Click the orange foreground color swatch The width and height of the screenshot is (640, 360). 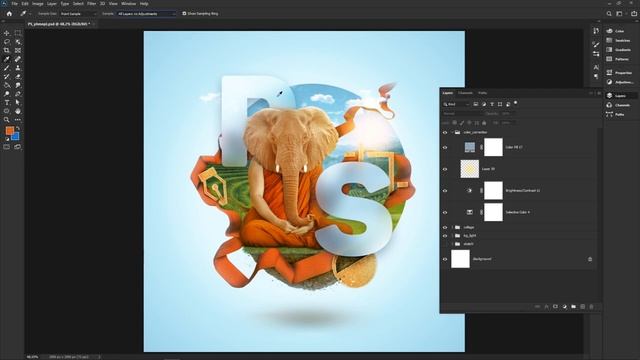[x=9, y=131]
